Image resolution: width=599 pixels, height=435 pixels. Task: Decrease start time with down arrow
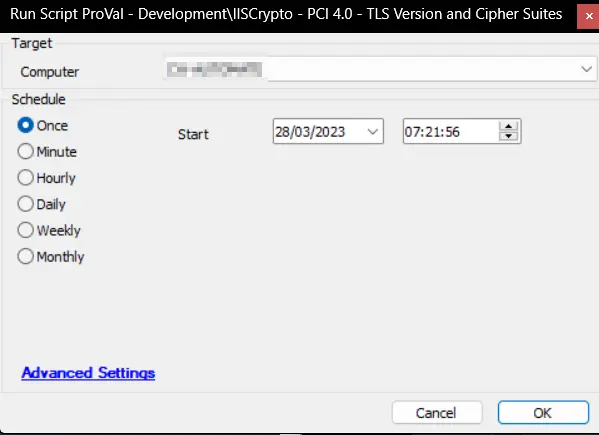point(508,136)
